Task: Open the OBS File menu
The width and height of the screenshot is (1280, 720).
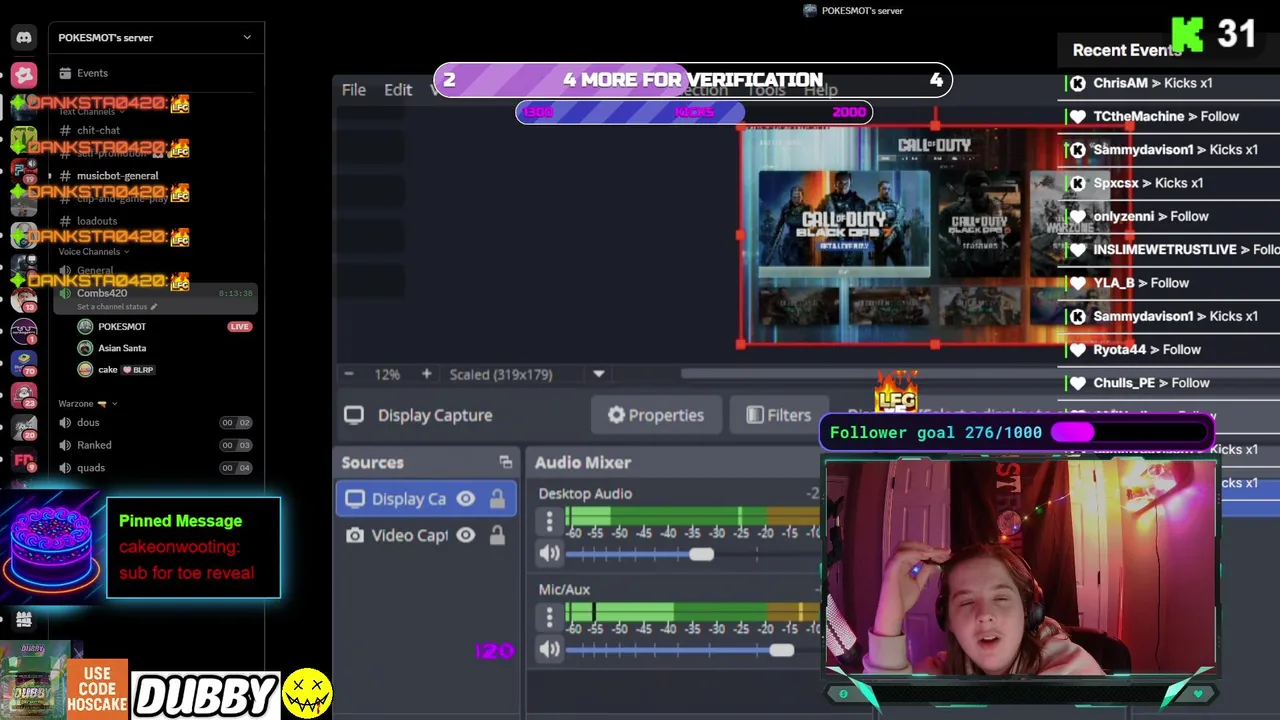Action: point(354,90)
